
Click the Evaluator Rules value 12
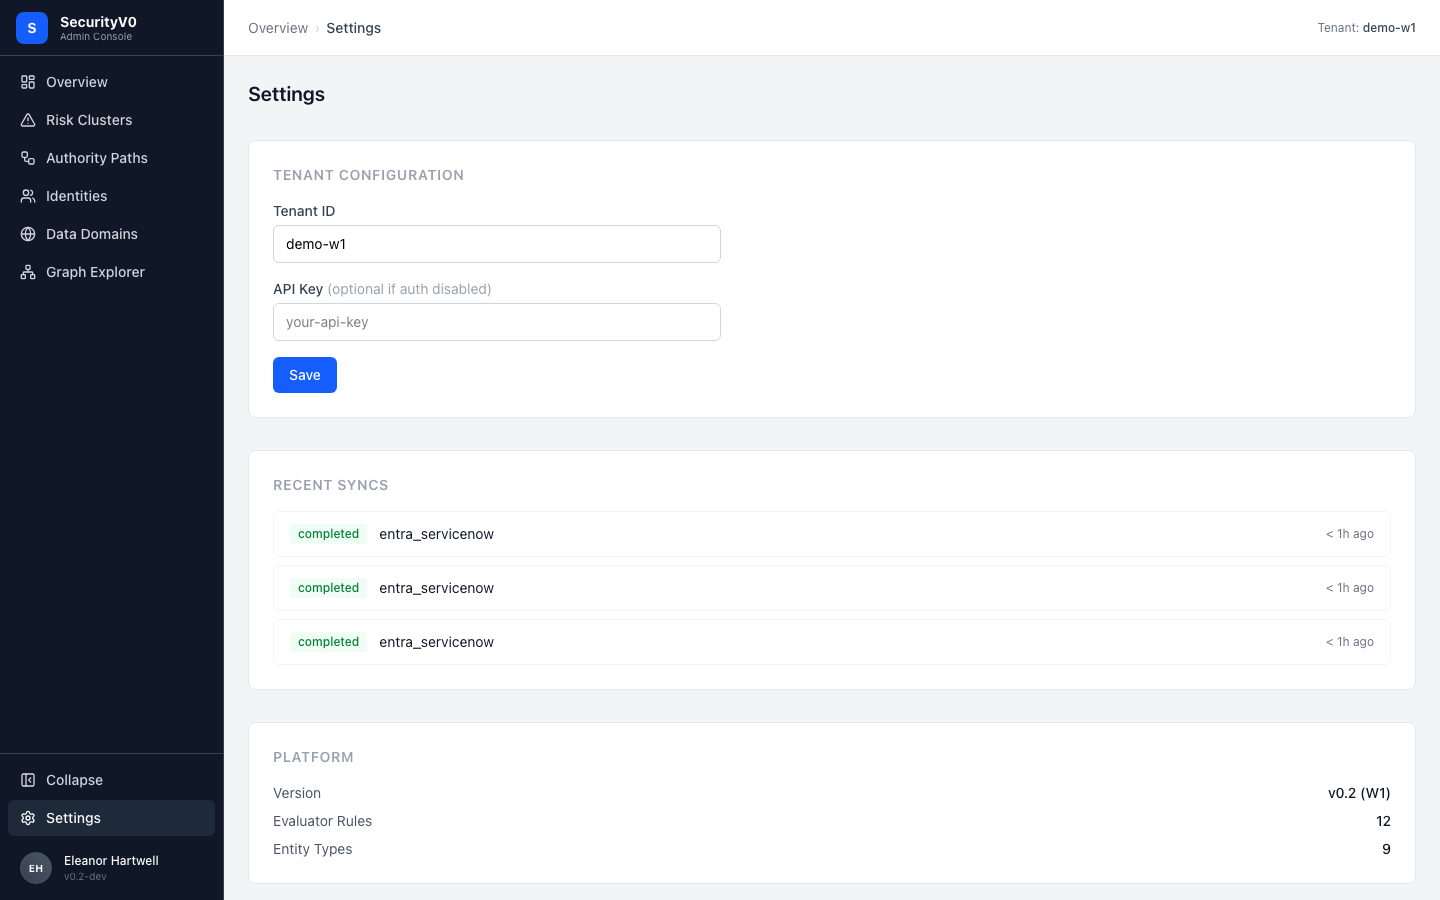click(1383, 821)
